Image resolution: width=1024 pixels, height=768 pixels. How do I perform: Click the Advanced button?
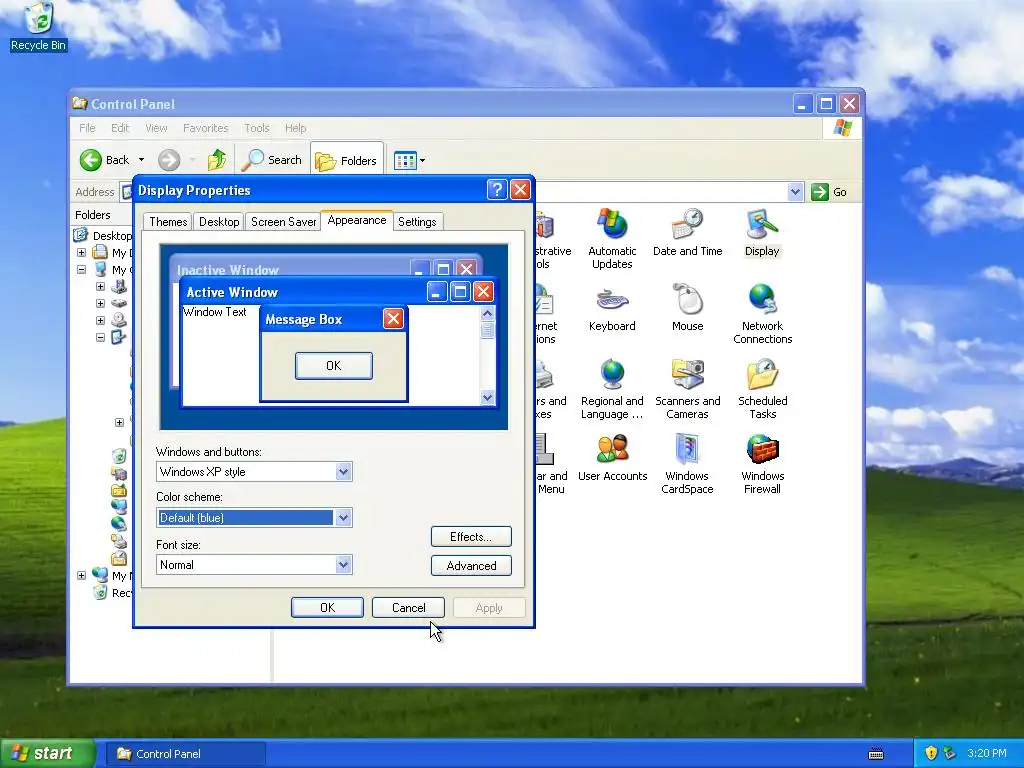click(471, 566)
